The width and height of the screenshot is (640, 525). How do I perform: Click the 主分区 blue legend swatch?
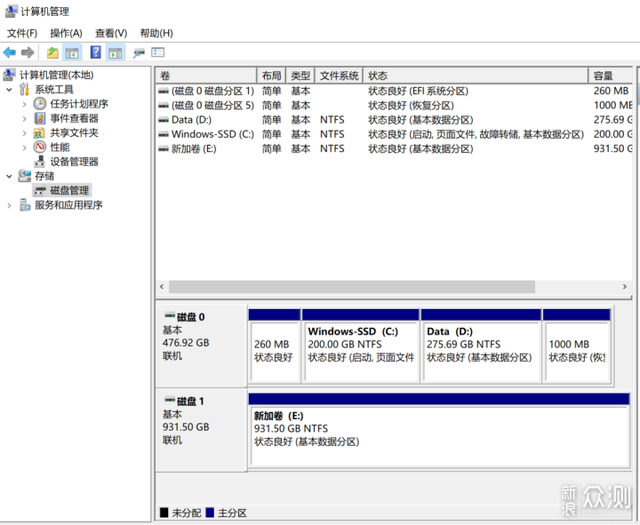210,512
